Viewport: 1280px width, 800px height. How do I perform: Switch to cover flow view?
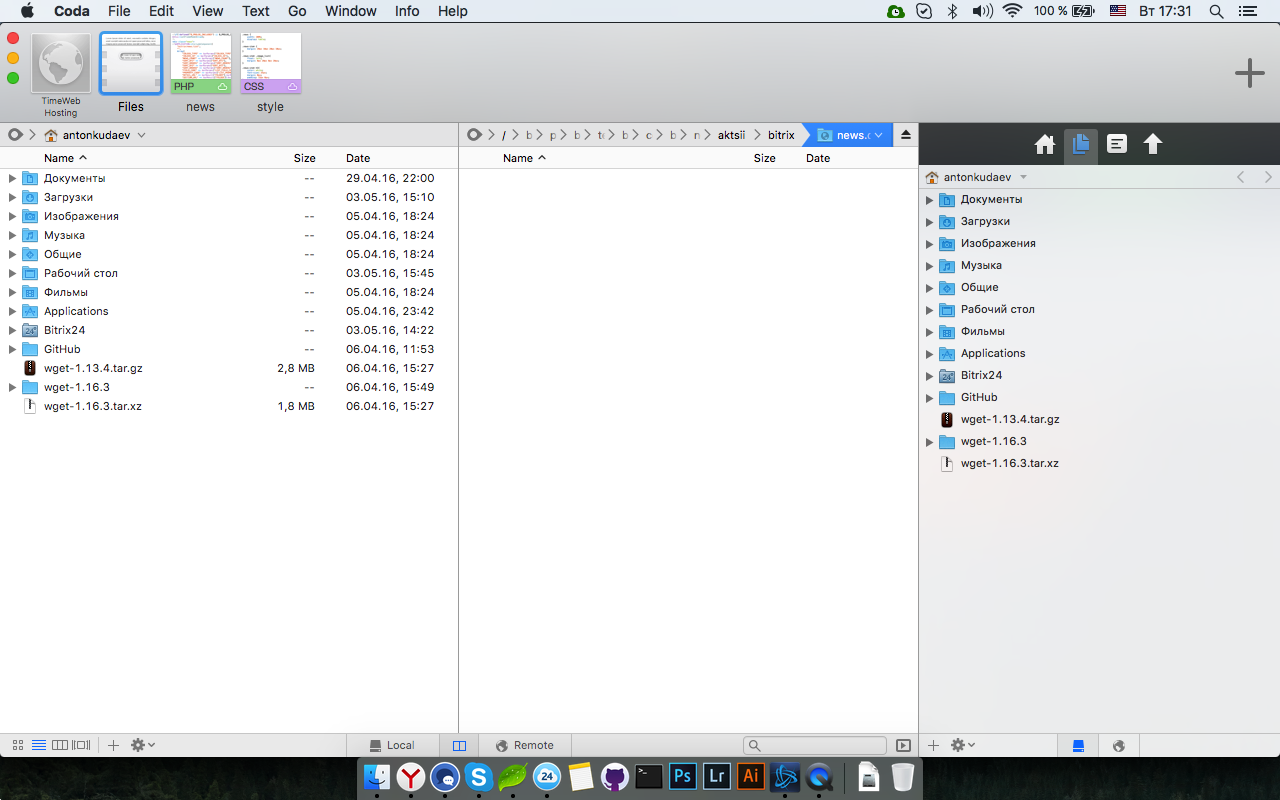pos(82,745)
